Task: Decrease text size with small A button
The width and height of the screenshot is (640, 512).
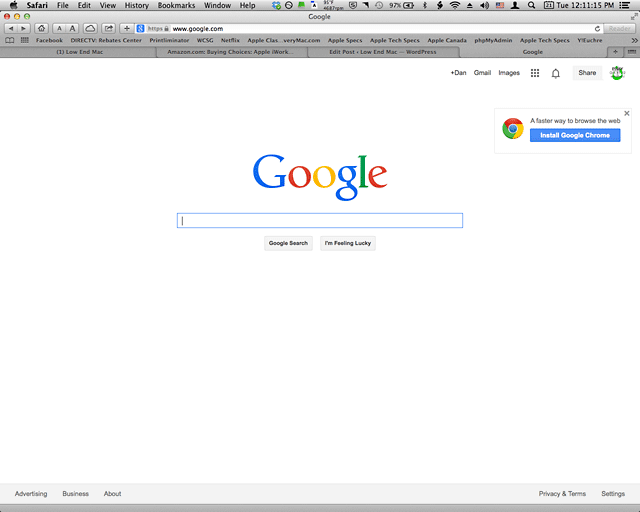Action: pos(59,29)
